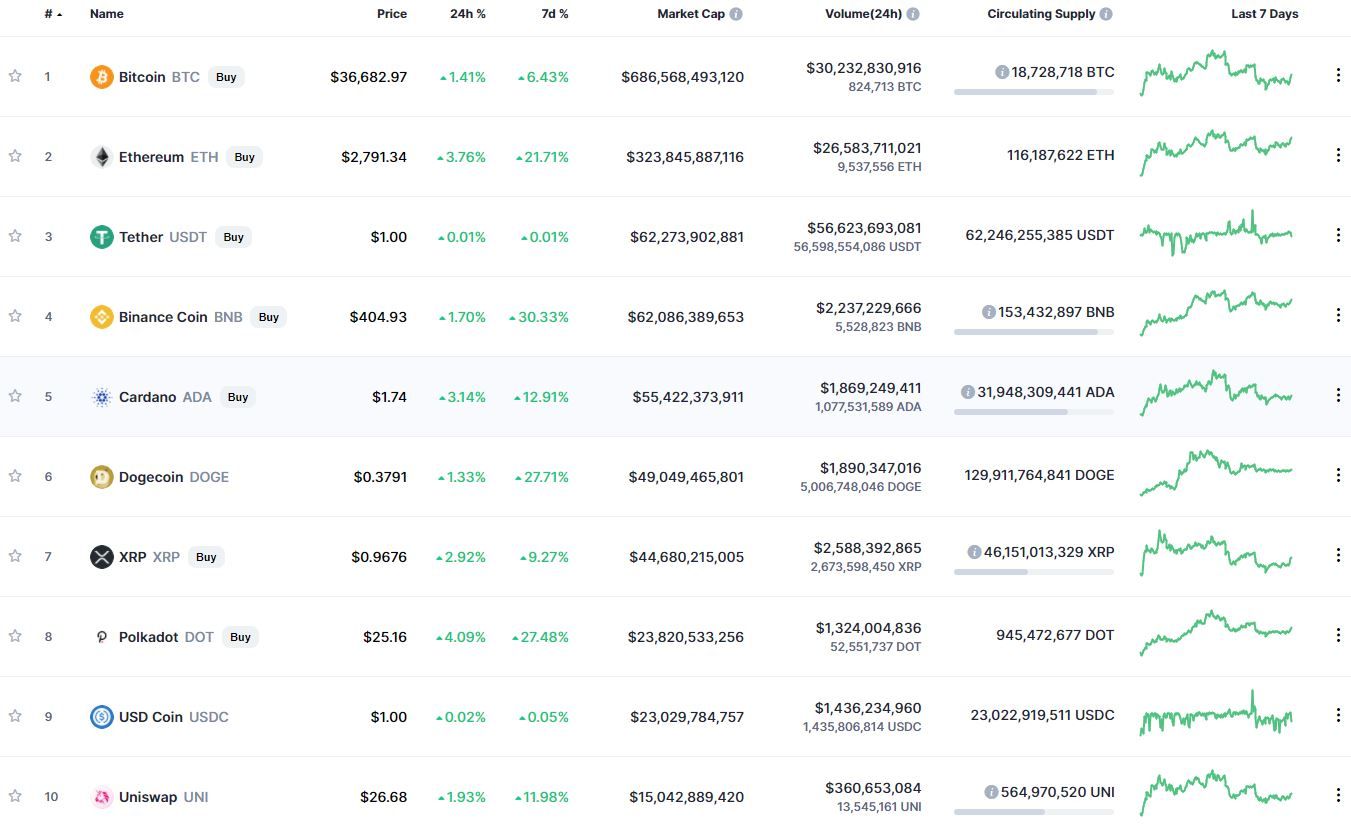Click the Bitcoin logo icon

102,77
